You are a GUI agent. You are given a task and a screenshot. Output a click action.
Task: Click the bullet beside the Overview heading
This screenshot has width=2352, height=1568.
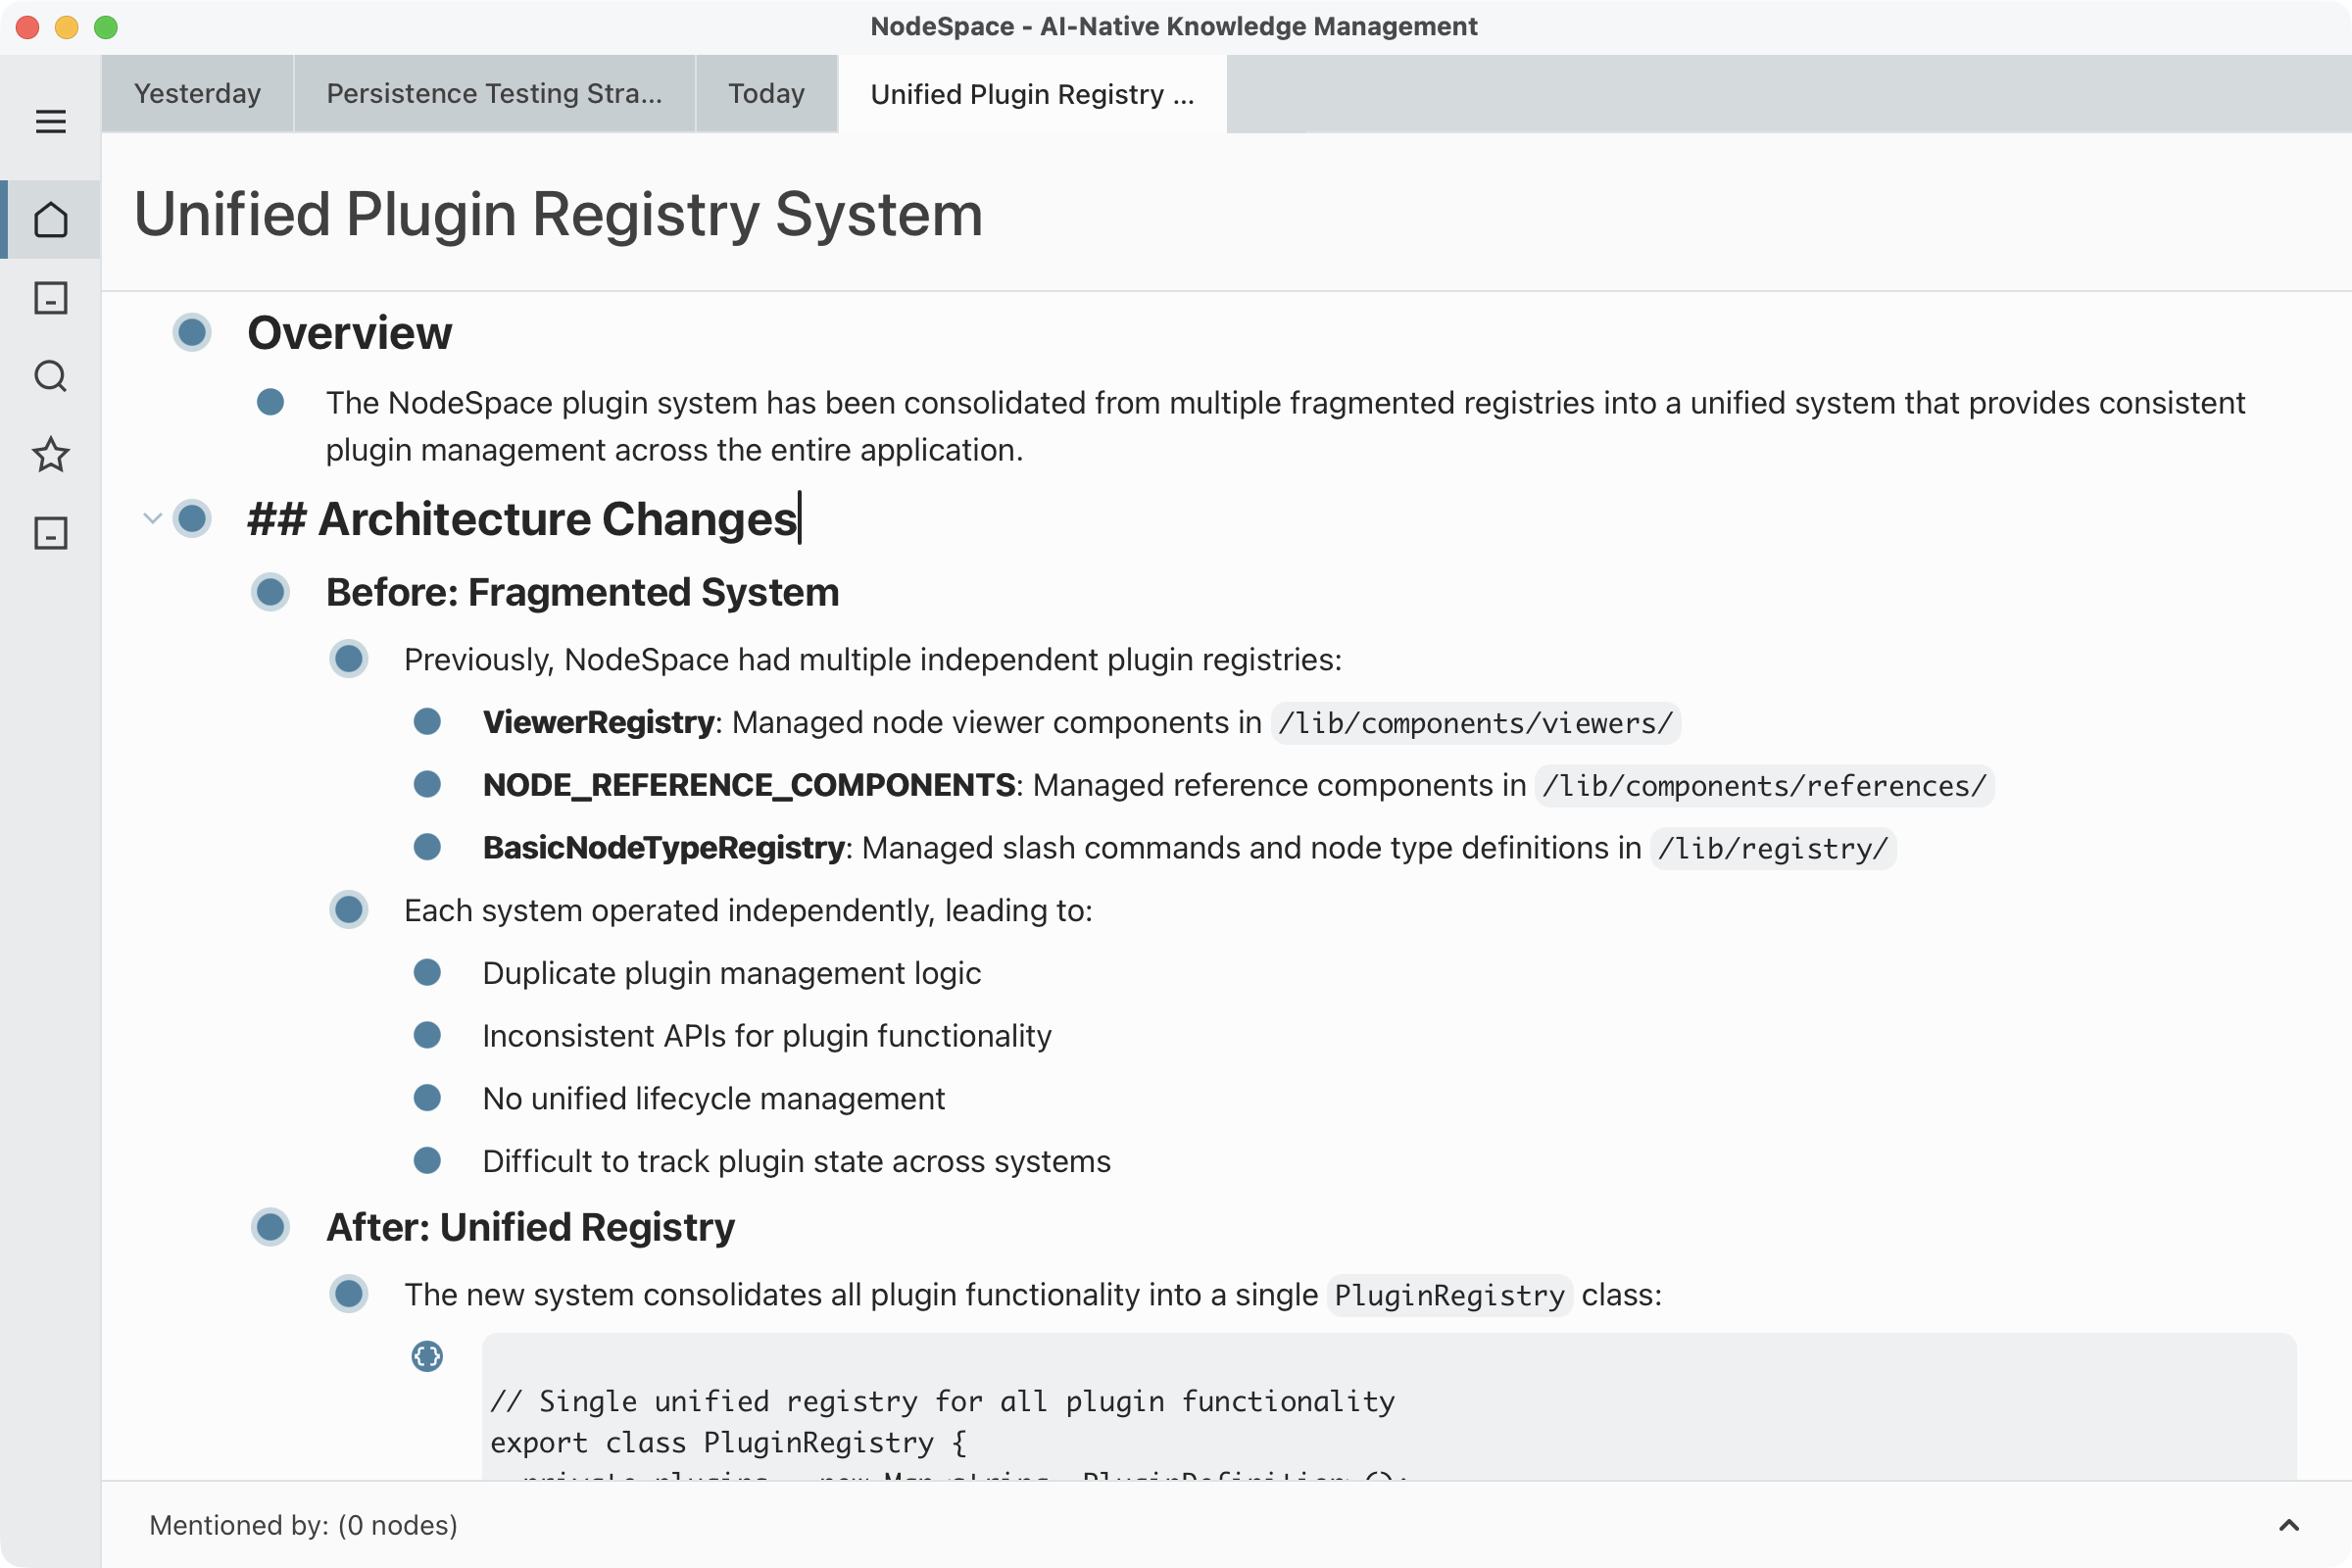pos(192,333)
